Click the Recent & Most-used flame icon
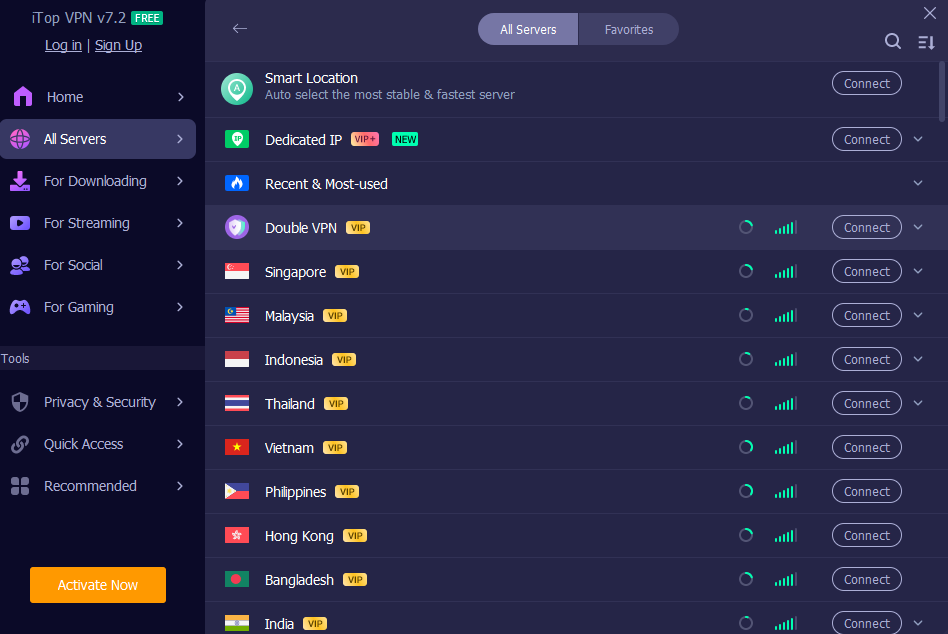 (x=237, y=183)
